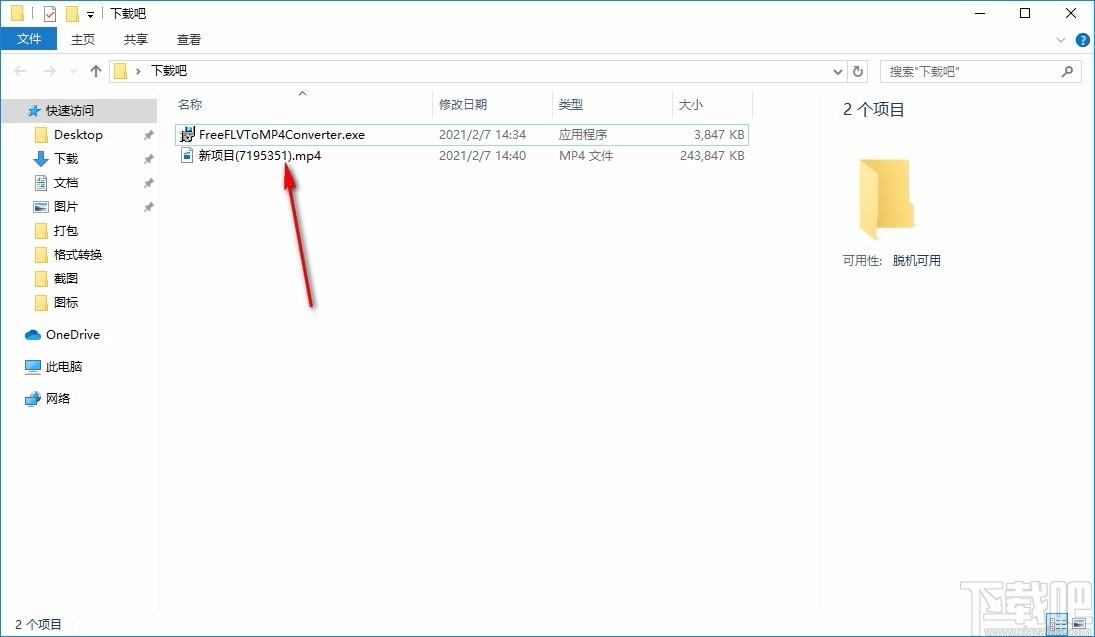Click the Back navigation arrow

pos(20,71)
